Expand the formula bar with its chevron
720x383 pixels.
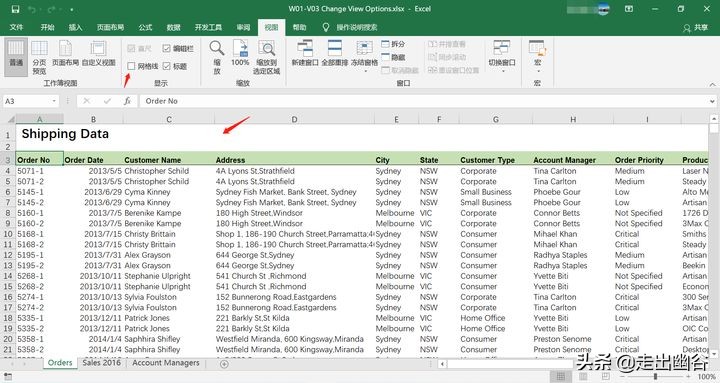coord(712,101)
